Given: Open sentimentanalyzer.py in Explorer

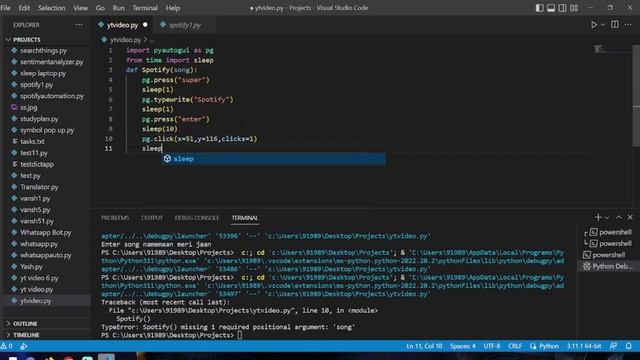Looking at the screenshot, I should pyautogui.click(x=51, y=62).
